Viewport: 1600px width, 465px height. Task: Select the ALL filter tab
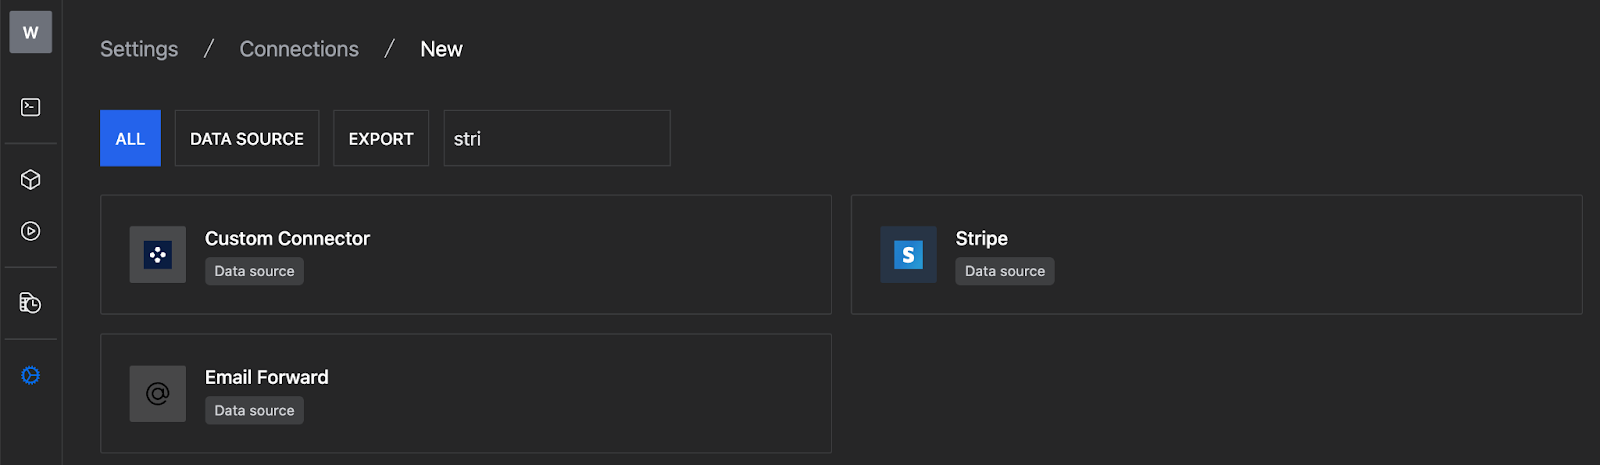(130, 138)
